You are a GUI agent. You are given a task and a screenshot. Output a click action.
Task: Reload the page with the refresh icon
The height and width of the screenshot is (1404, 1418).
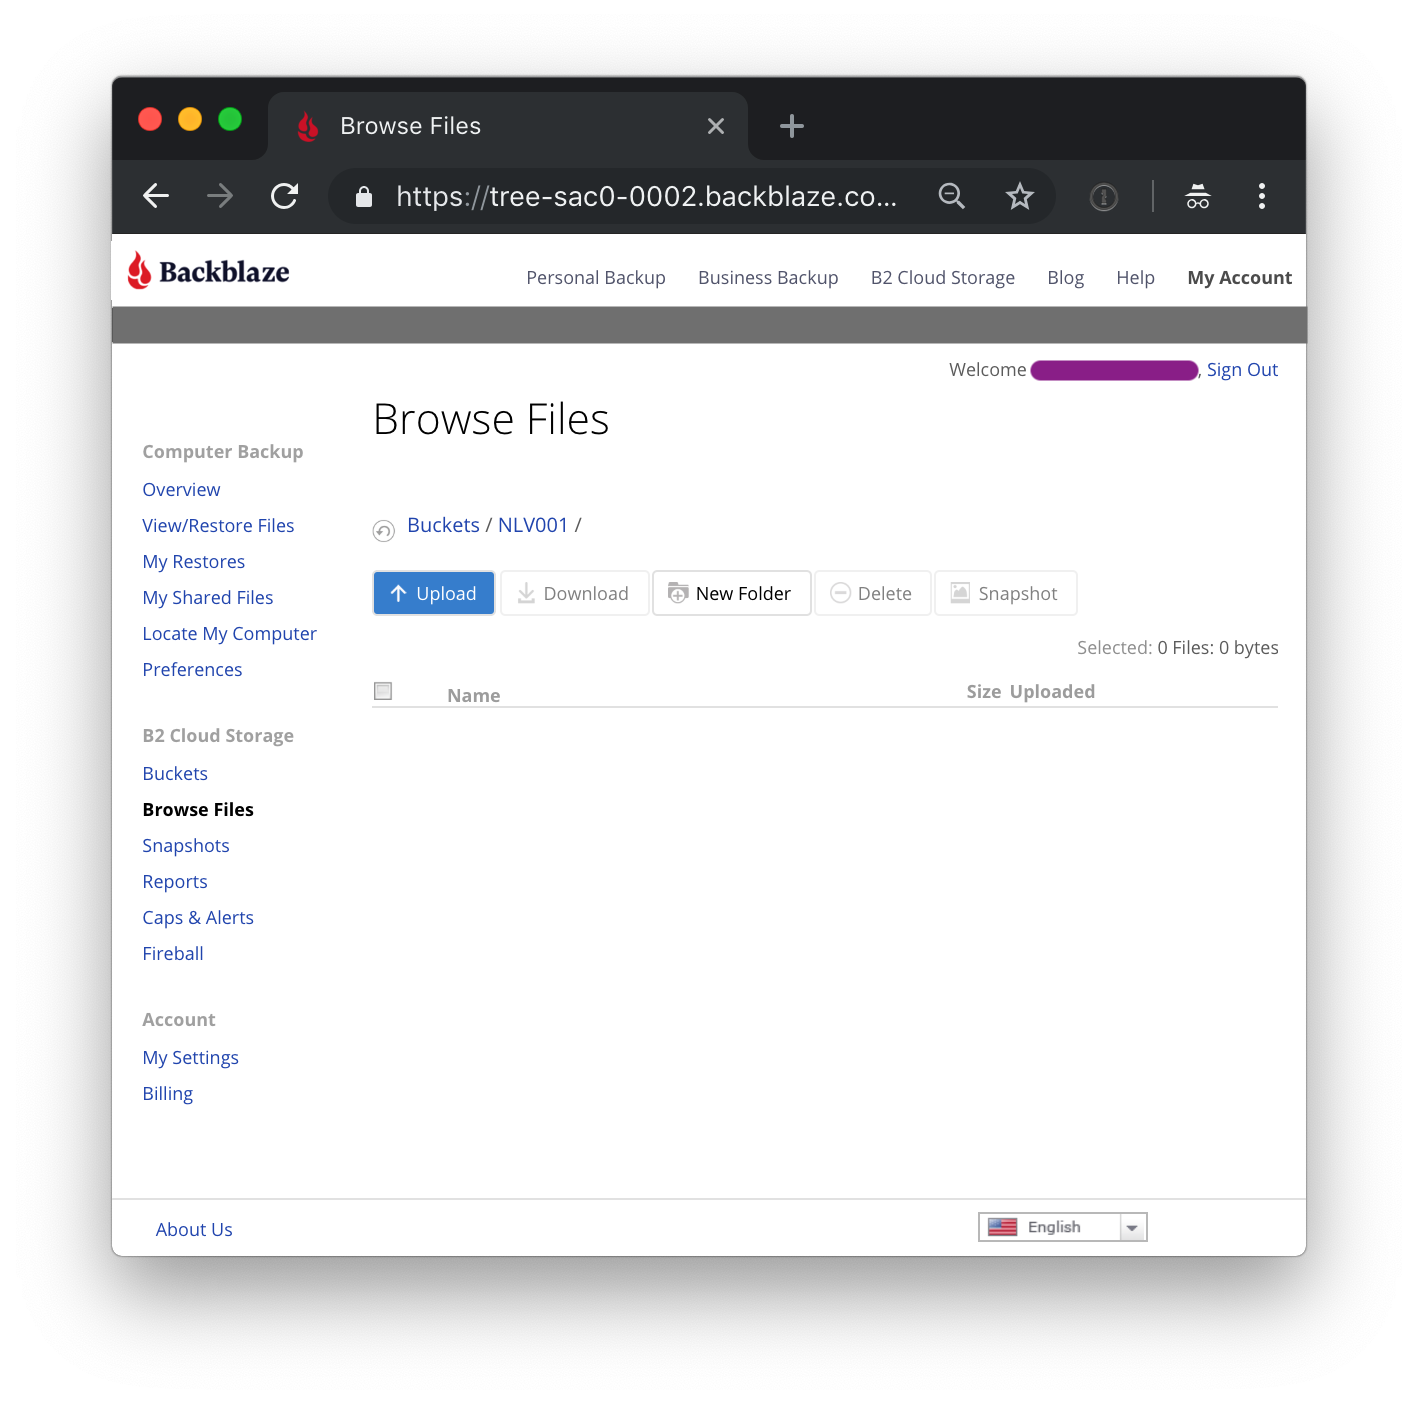(285, 196)
